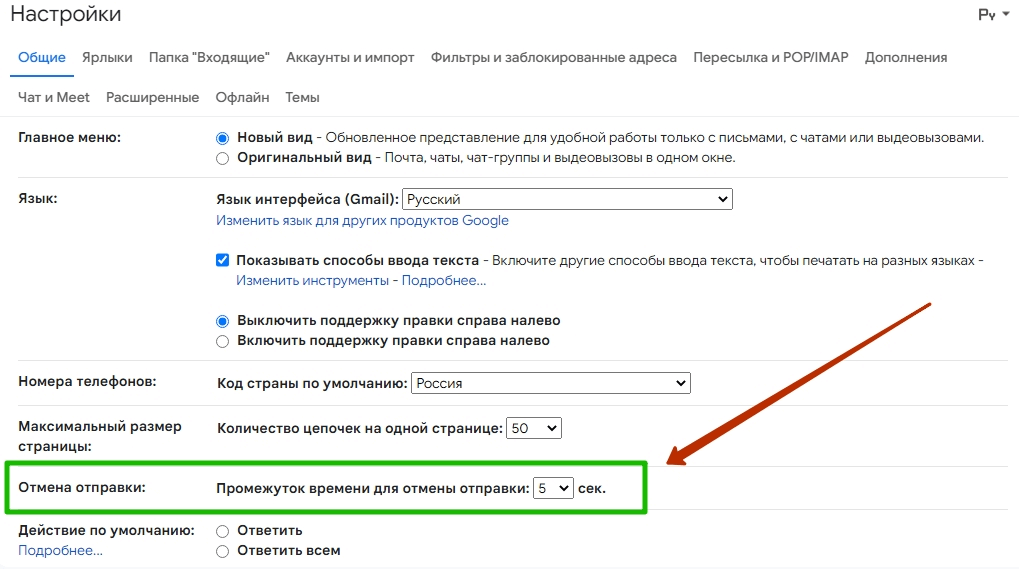Image resolution: width=1019 pixels, height=569 pixels.
Task: Select Ответить всем as default action
Action: pos(223,551)
